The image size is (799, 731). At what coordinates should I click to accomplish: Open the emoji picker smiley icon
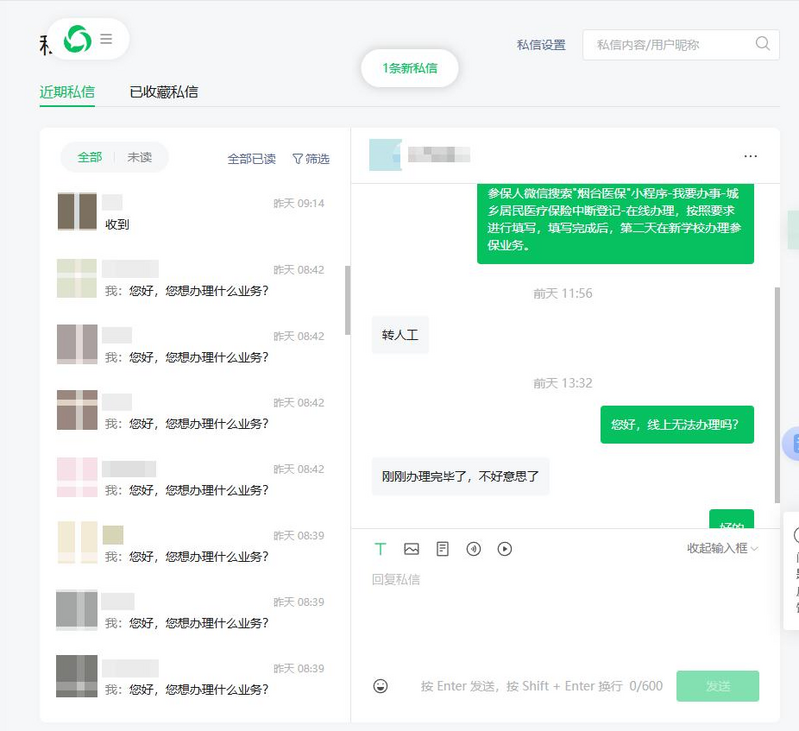380,686
